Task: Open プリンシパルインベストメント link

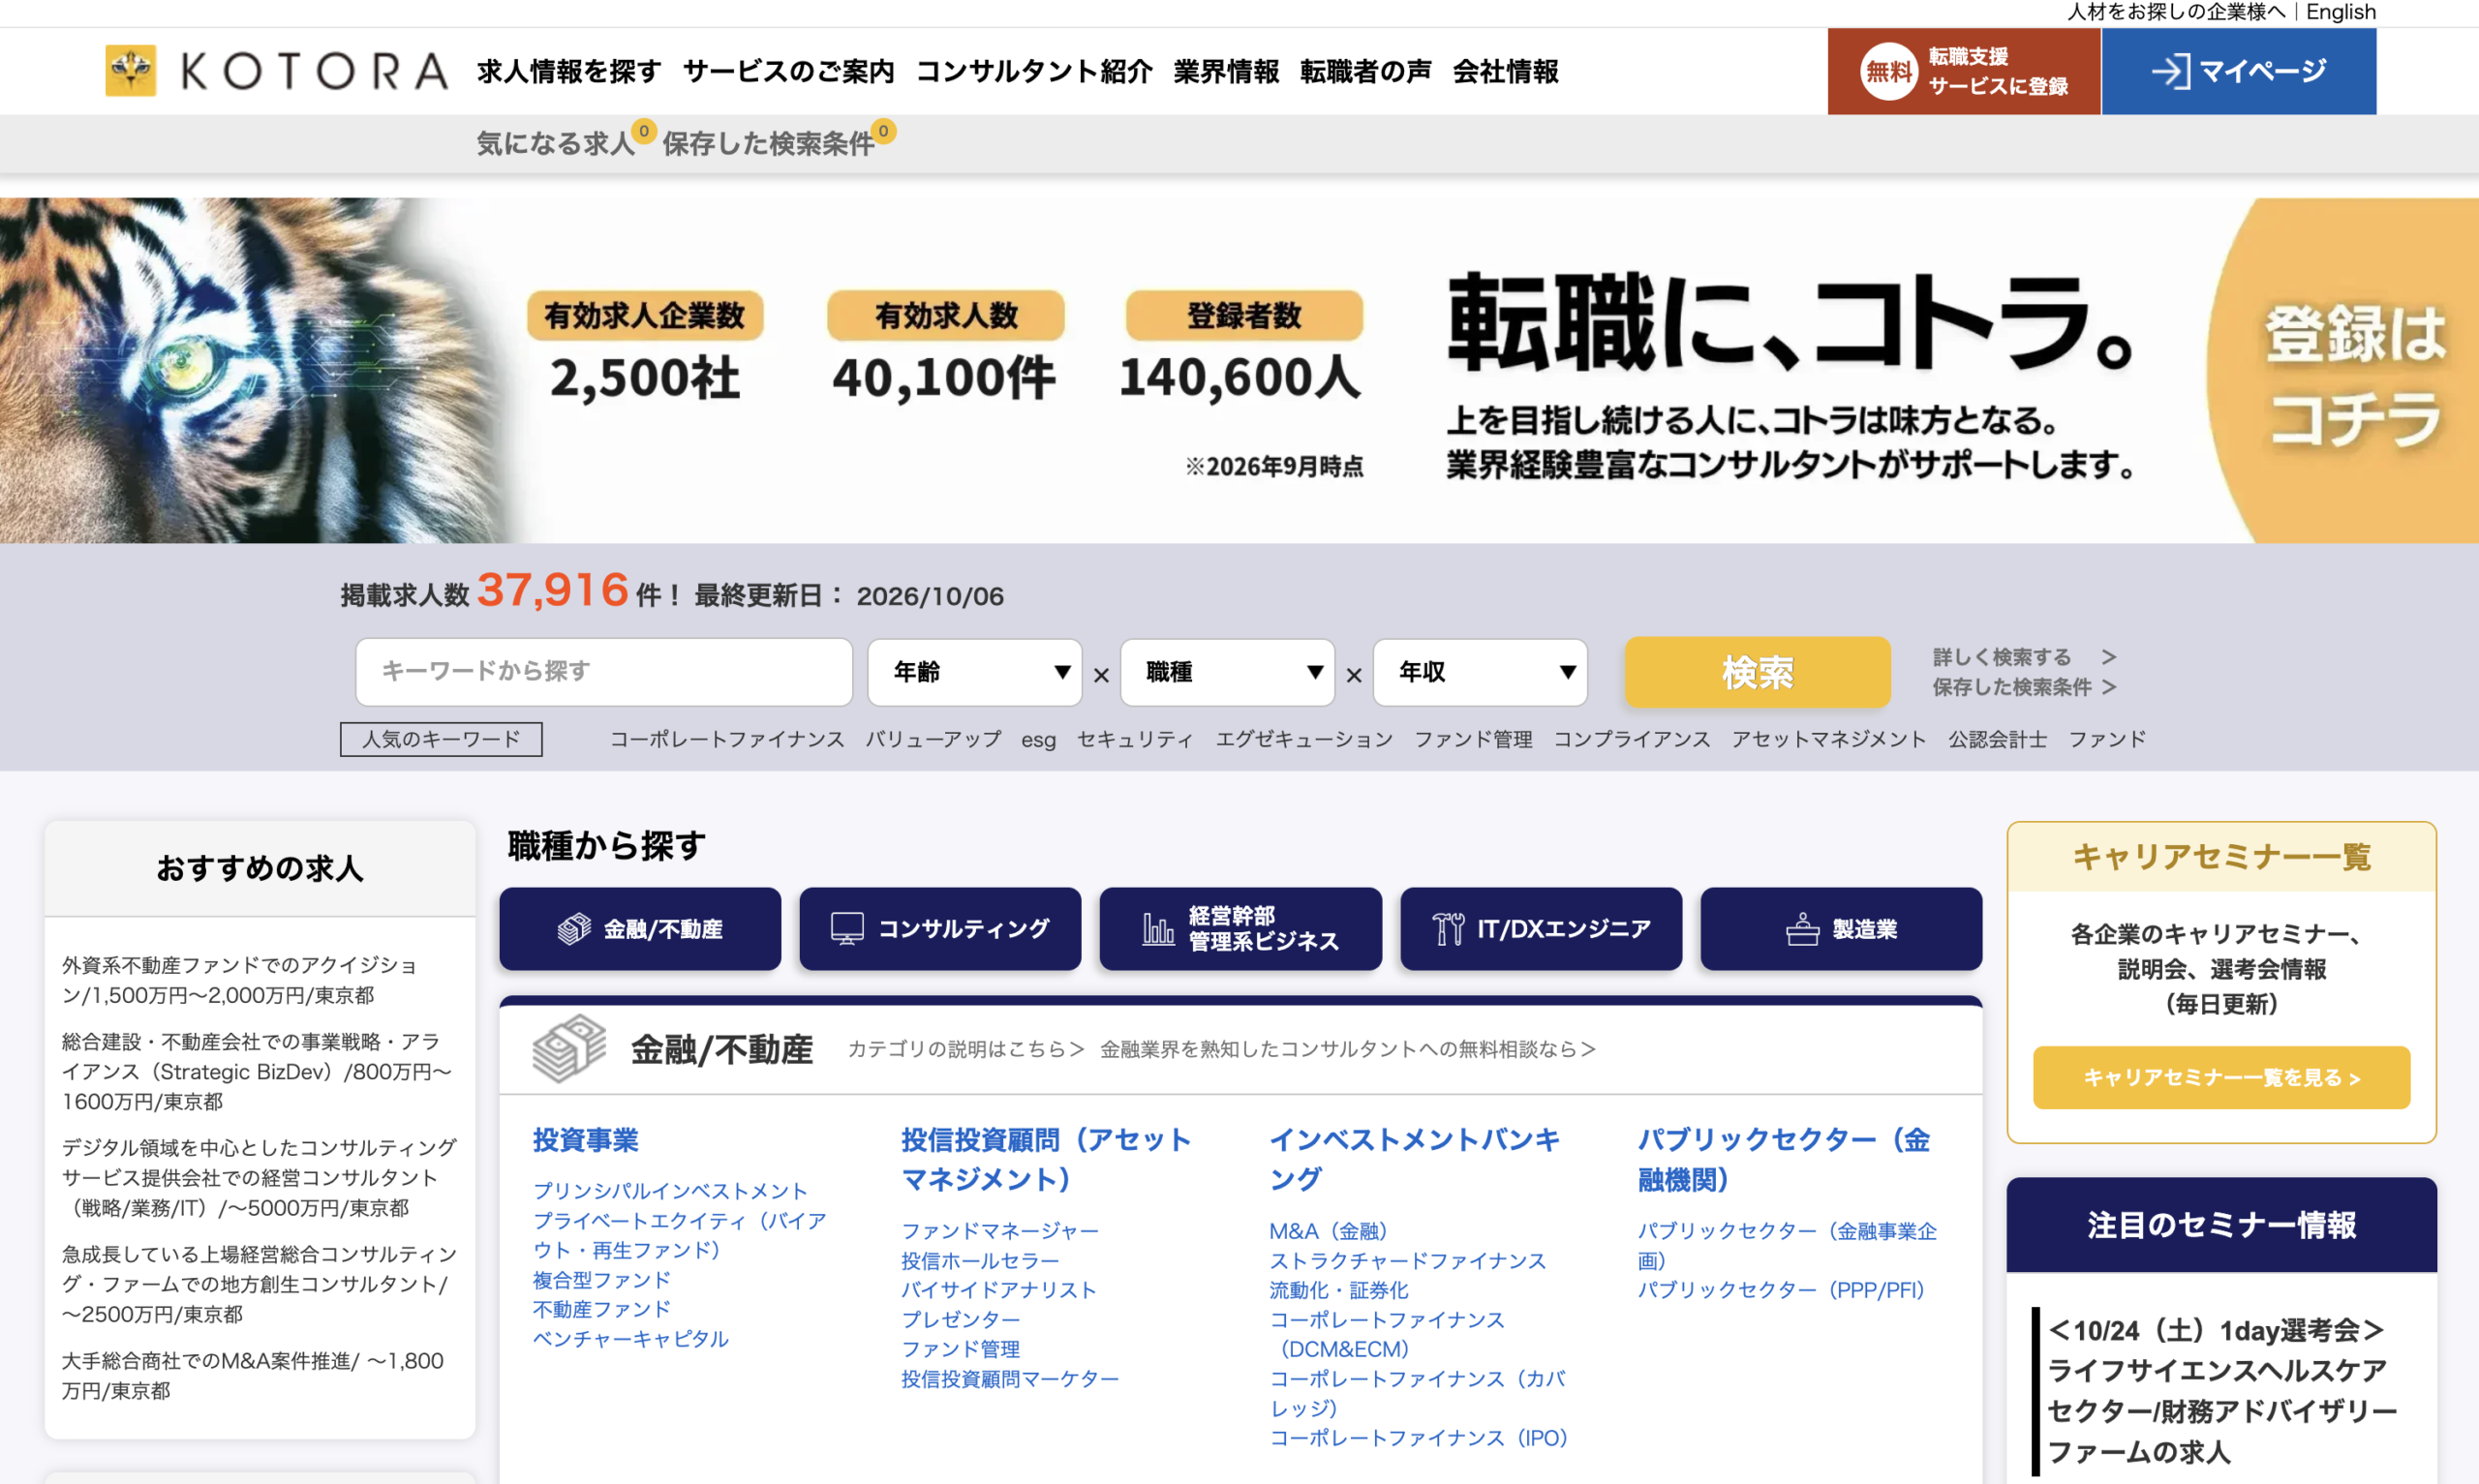Action: (x=670, y=1190)
